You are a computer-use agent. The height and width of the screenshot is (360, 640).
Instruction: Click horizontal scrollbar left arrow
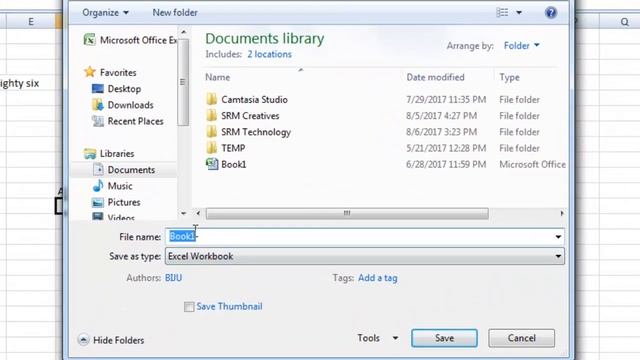pyautogui.click(x=198, y=213)
